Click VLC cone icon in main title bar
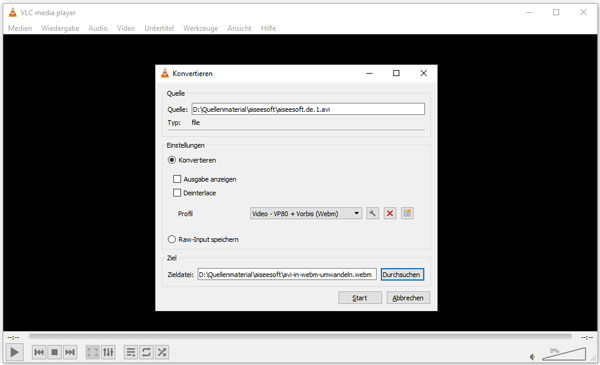Viewport: 600px width, 365px height. coord(13,12)
